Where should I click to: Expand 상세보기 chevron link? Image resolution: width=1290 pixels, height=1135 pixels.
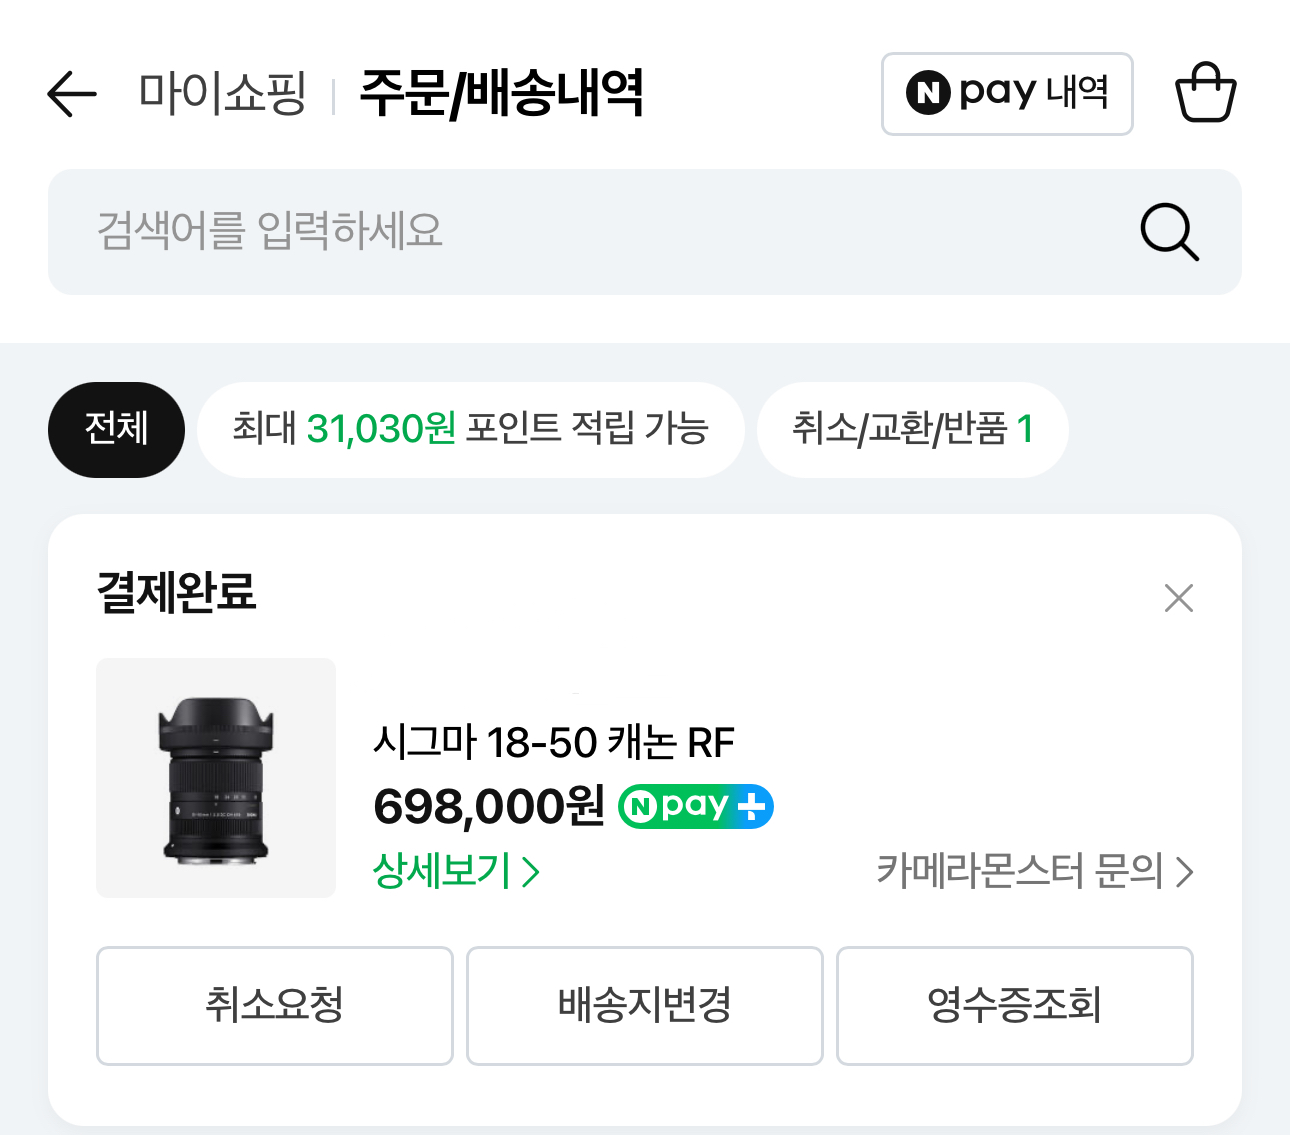[456, 871]
